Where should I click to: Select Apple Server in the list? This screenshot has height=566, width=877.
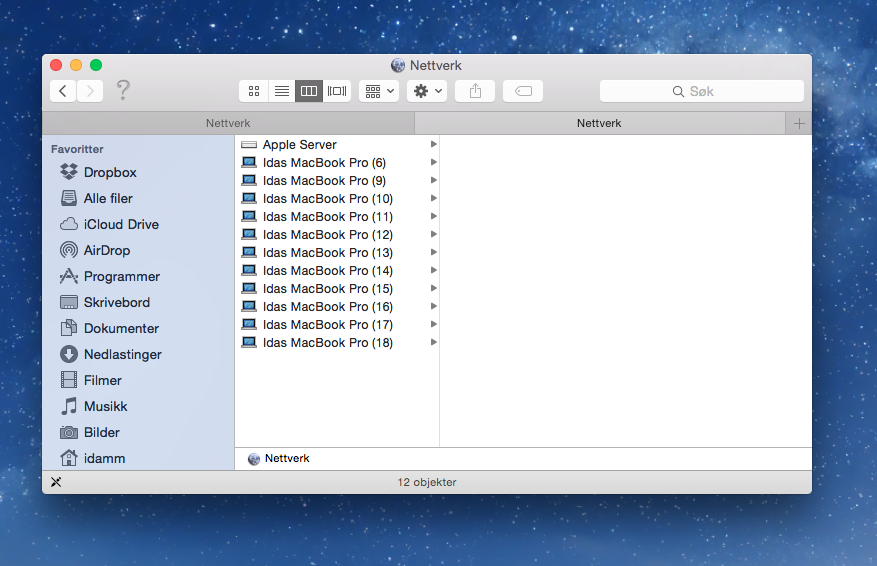click(337, 144)
